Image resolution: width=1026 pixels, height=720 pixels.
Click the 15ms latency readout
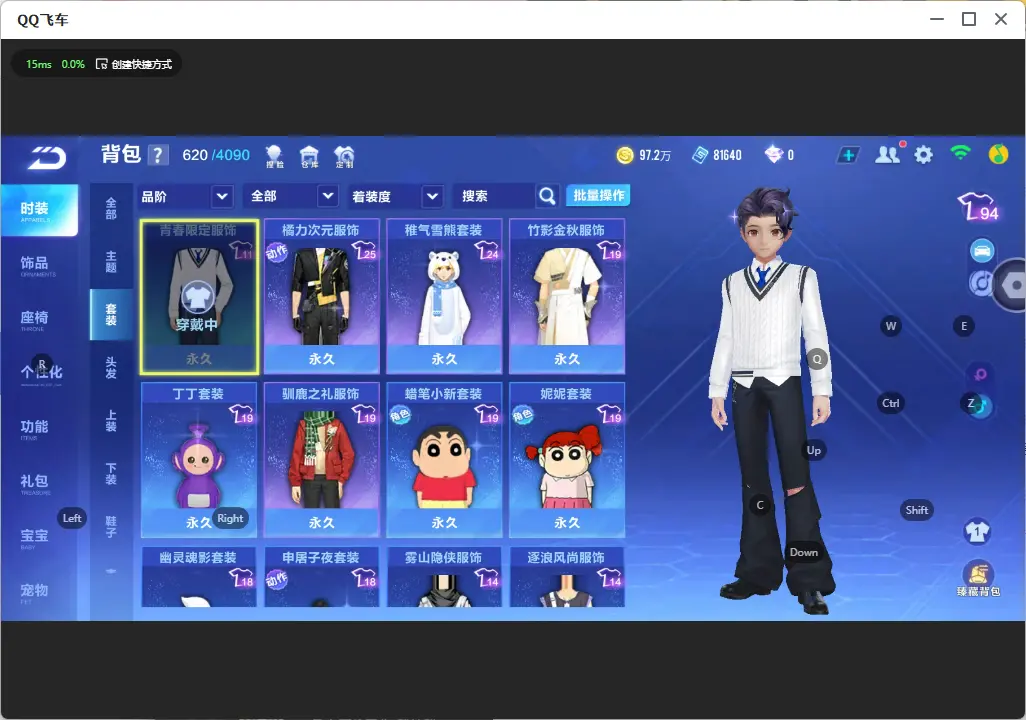pyautogui.click(x=39, y=64)
